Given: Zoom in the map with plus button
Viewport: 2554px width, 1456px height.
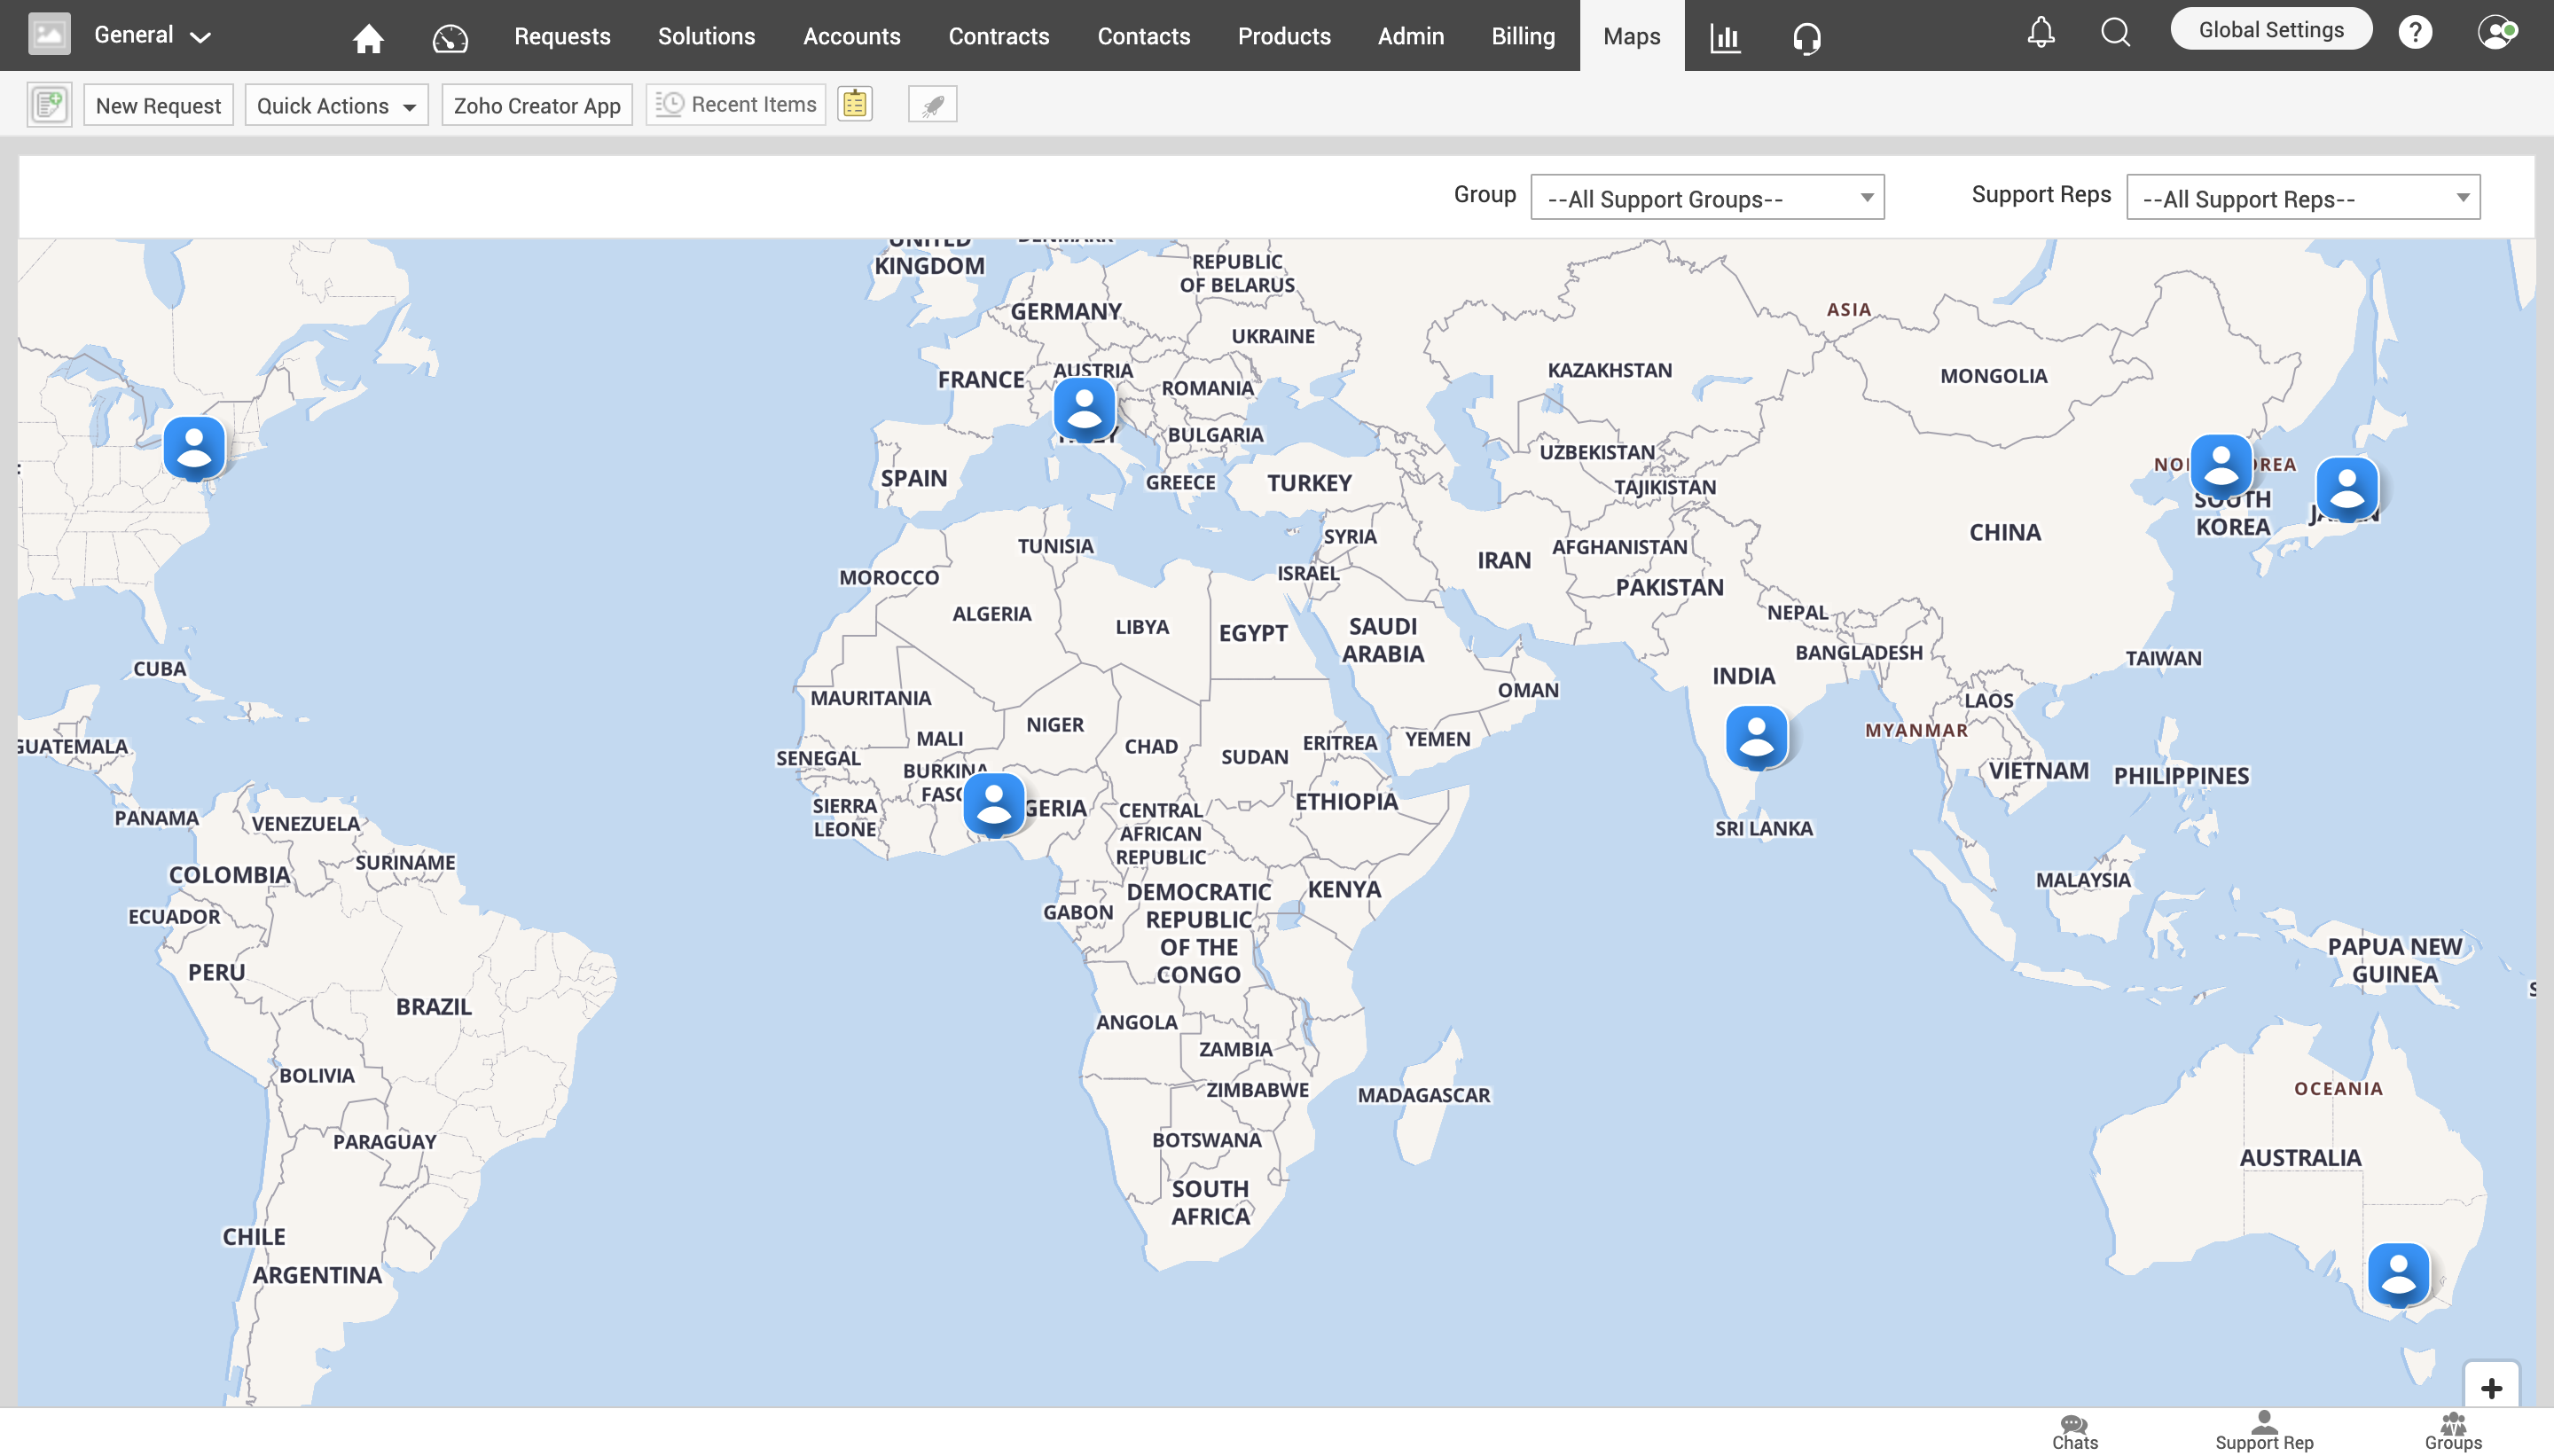Looking at the screenshot, I should pos(2490,1388).
